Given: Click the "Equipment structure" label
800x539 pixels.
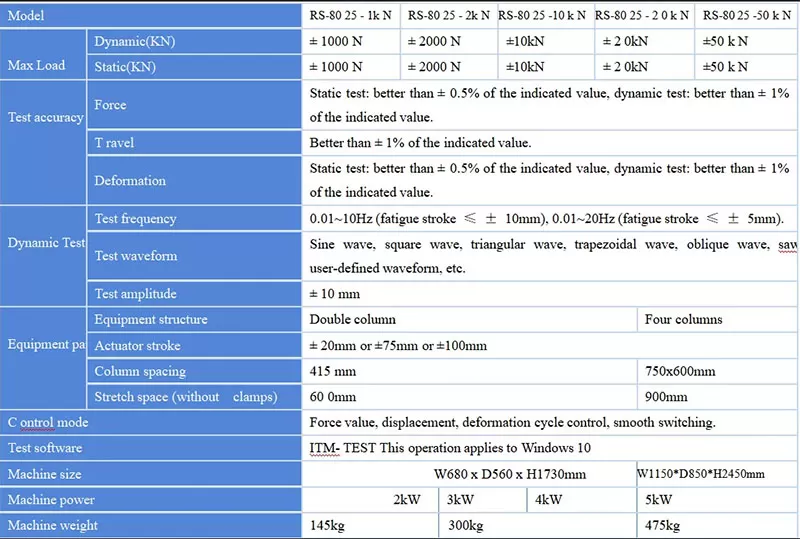Looking at the screenshot, I should [151, 320].
